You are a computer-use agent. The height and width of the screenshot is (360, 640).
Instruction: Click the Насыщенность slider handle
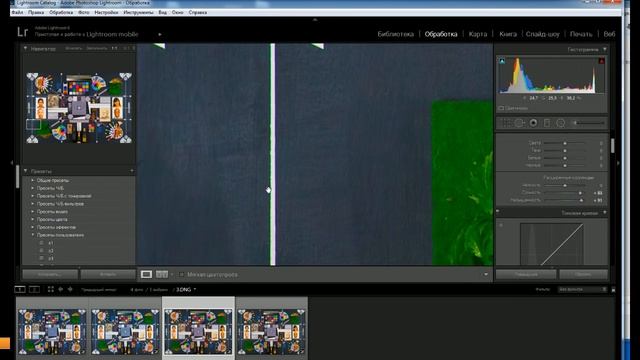pyautogui.click(x=581, y=200)
